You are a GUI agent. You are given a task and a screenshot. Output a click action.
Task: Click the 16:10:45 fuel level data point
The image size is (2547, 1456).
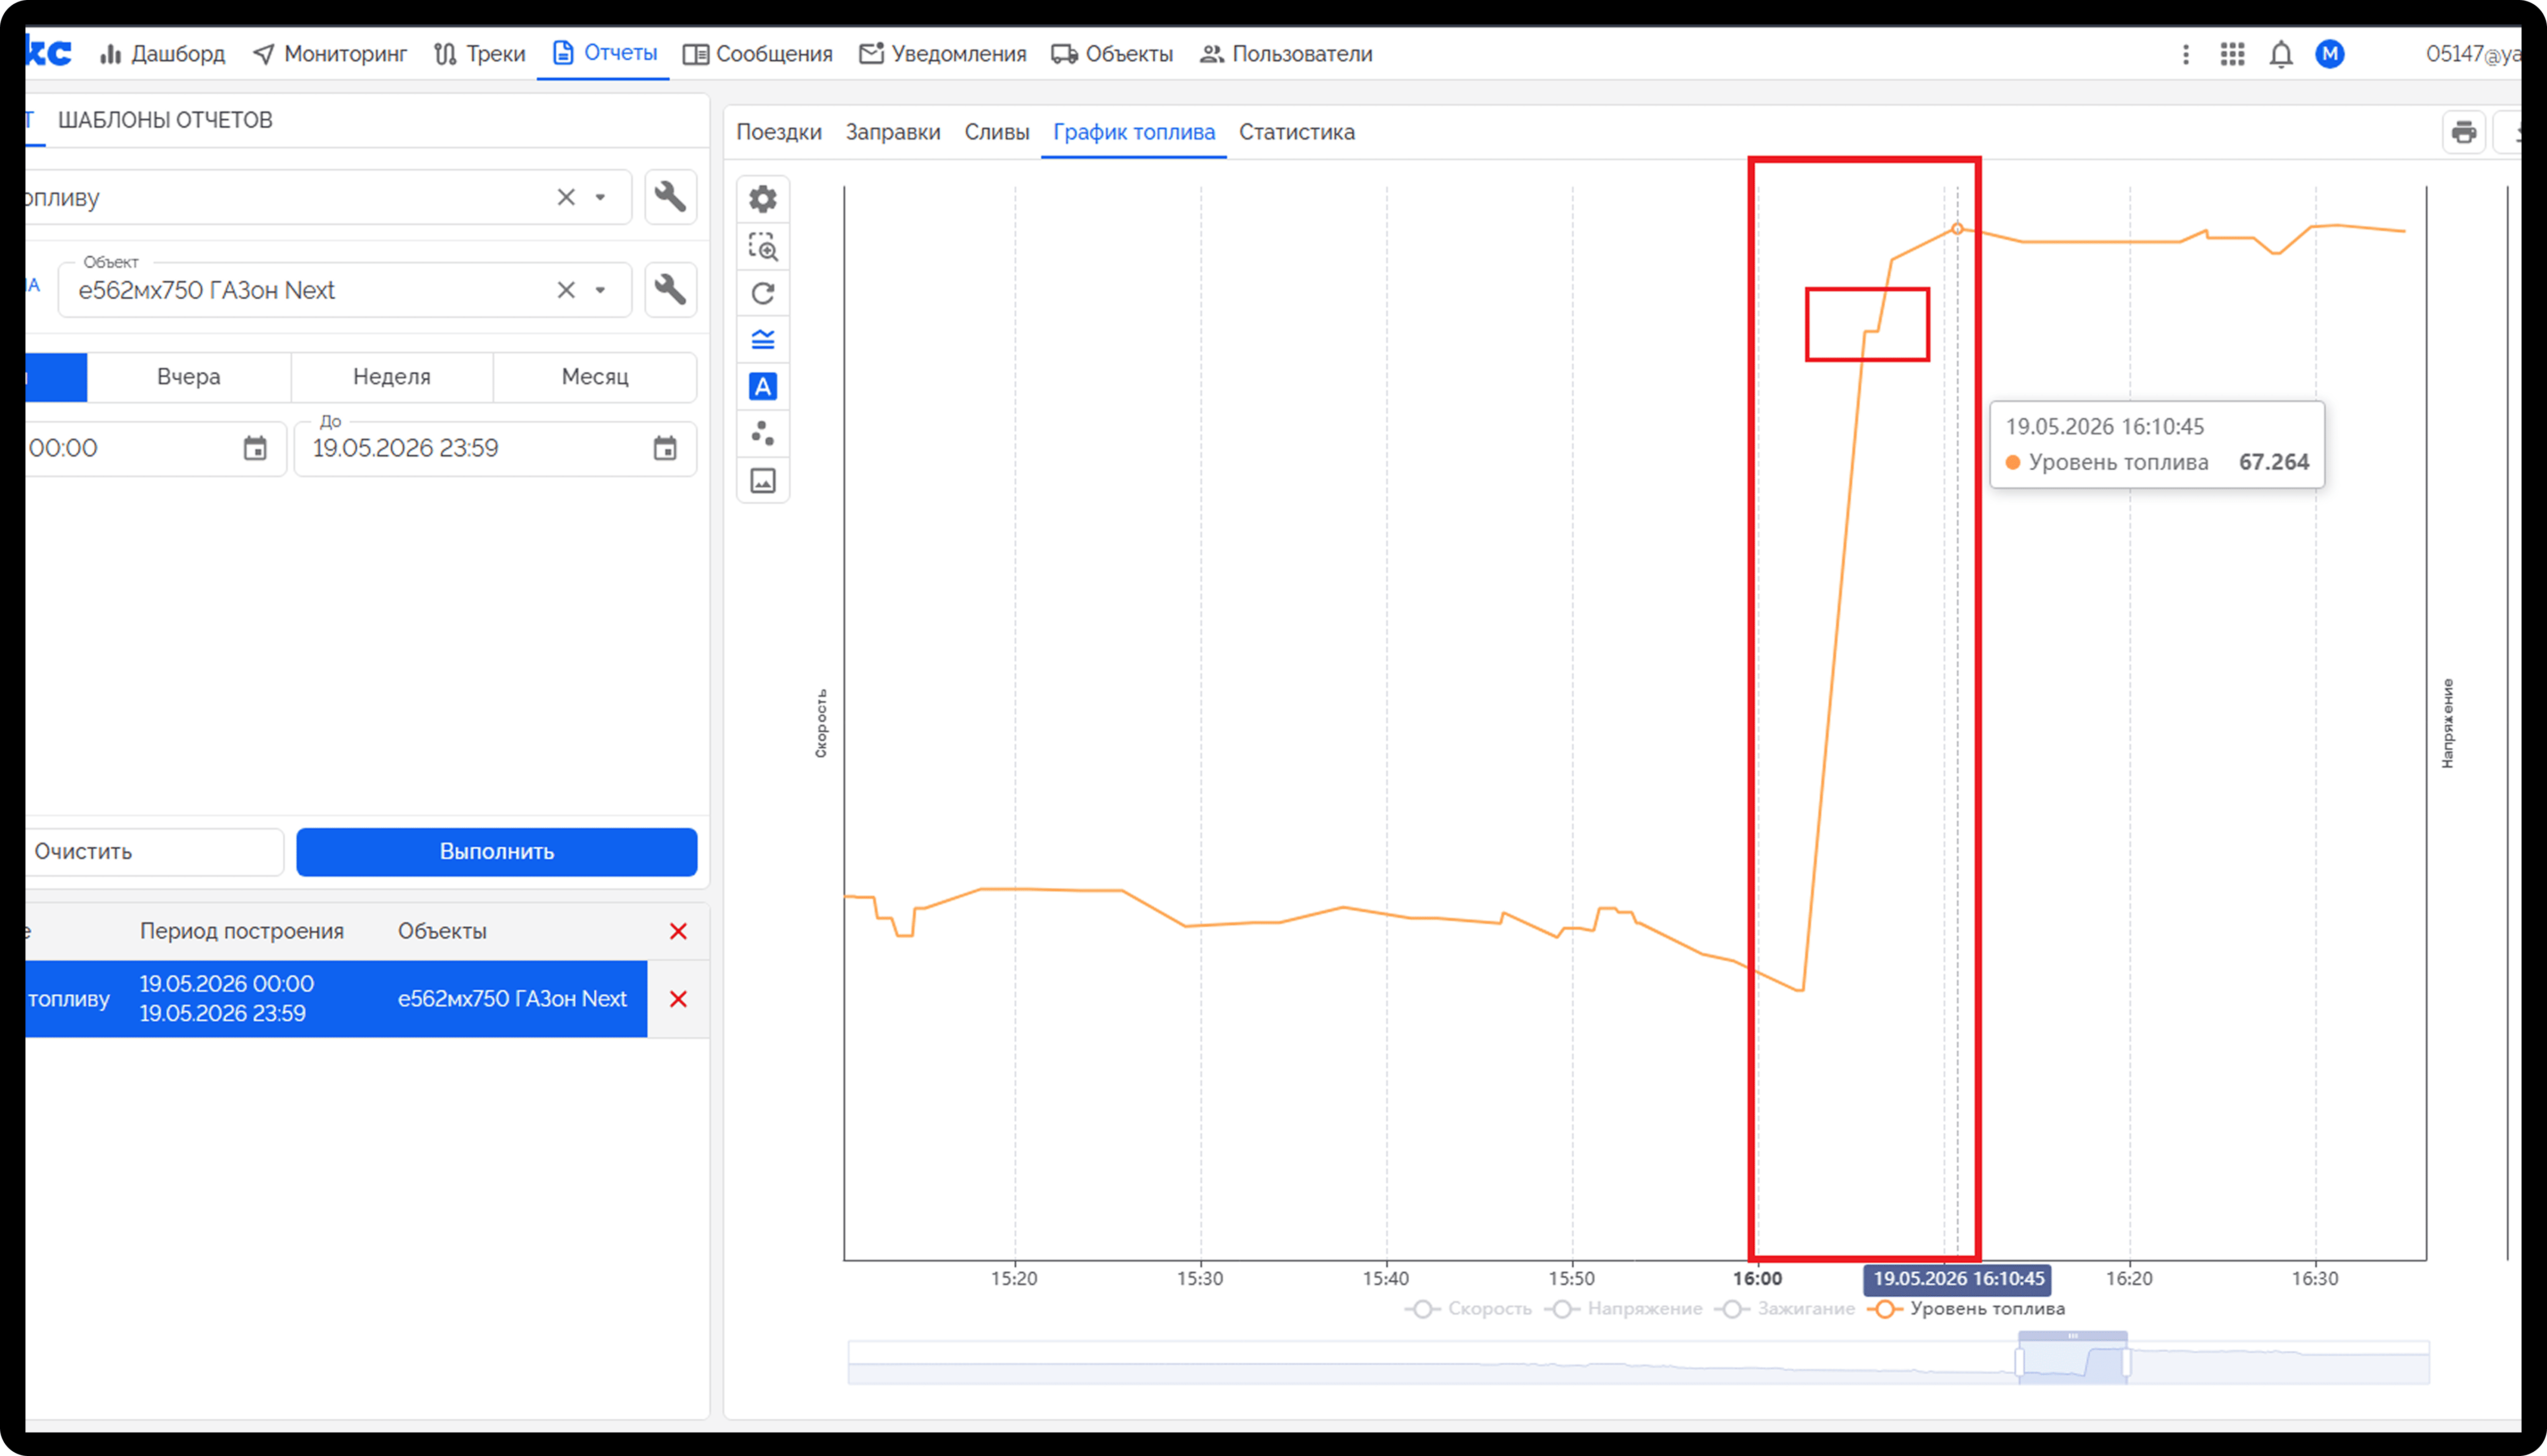click(x=1957, y=229)
